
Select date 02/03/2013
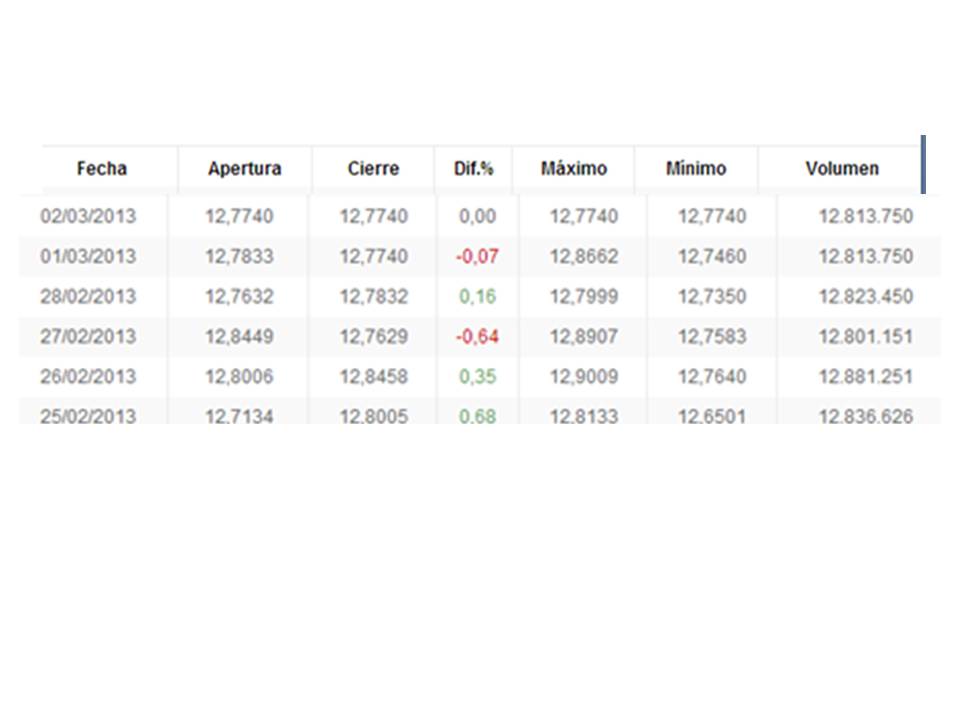click(x=88, y=216)
